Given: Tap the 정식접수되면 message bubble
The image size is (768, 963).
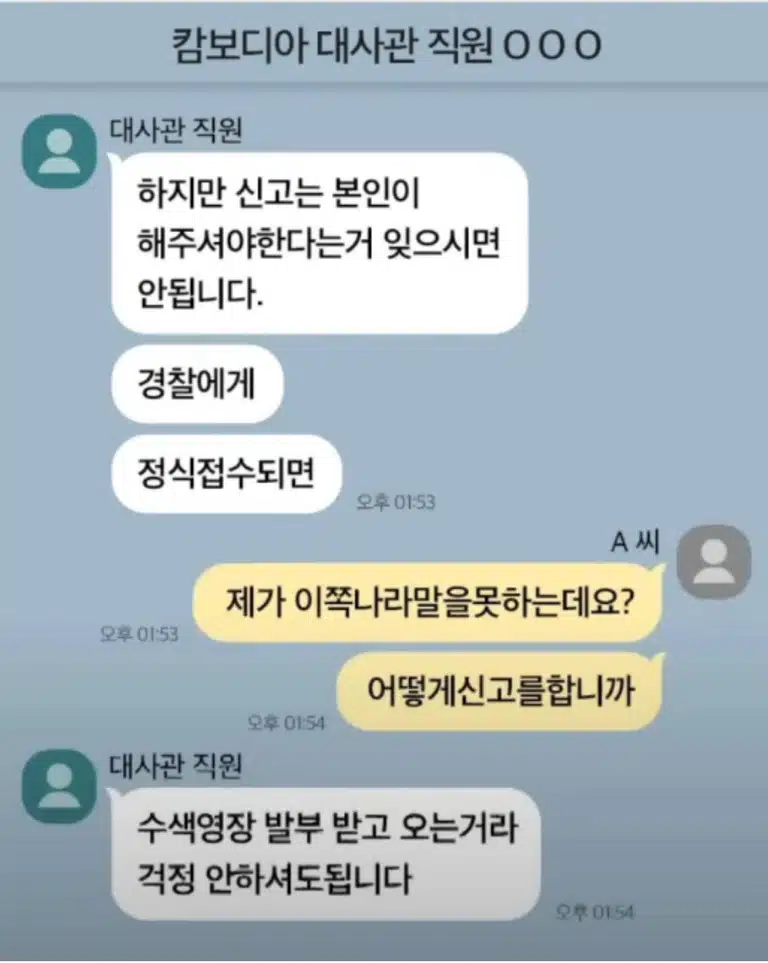Looking at the screenshot, I should (x=226, y=474).
